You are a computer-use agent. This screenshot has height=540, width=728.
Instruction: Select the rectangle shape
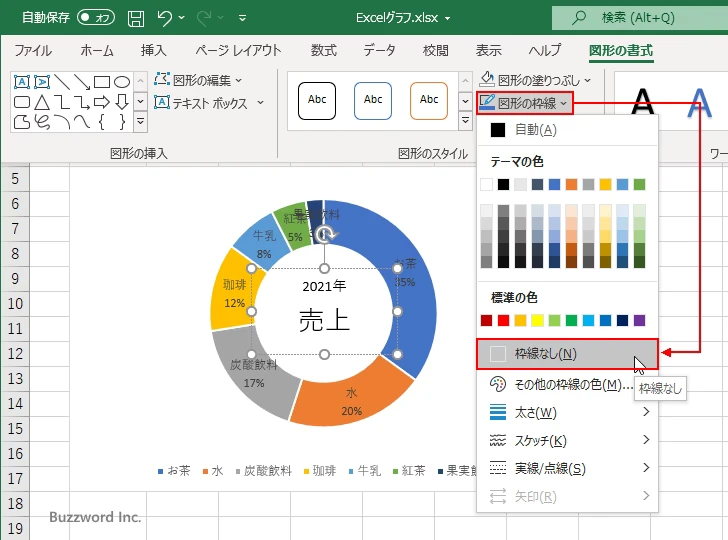[x=102, y=82]
